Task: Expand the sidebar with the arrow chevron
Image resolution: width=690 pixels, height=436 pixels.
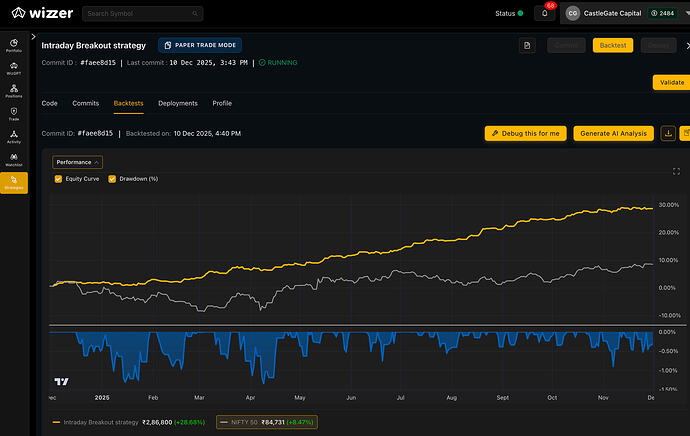Action: [x=33, y=37]
